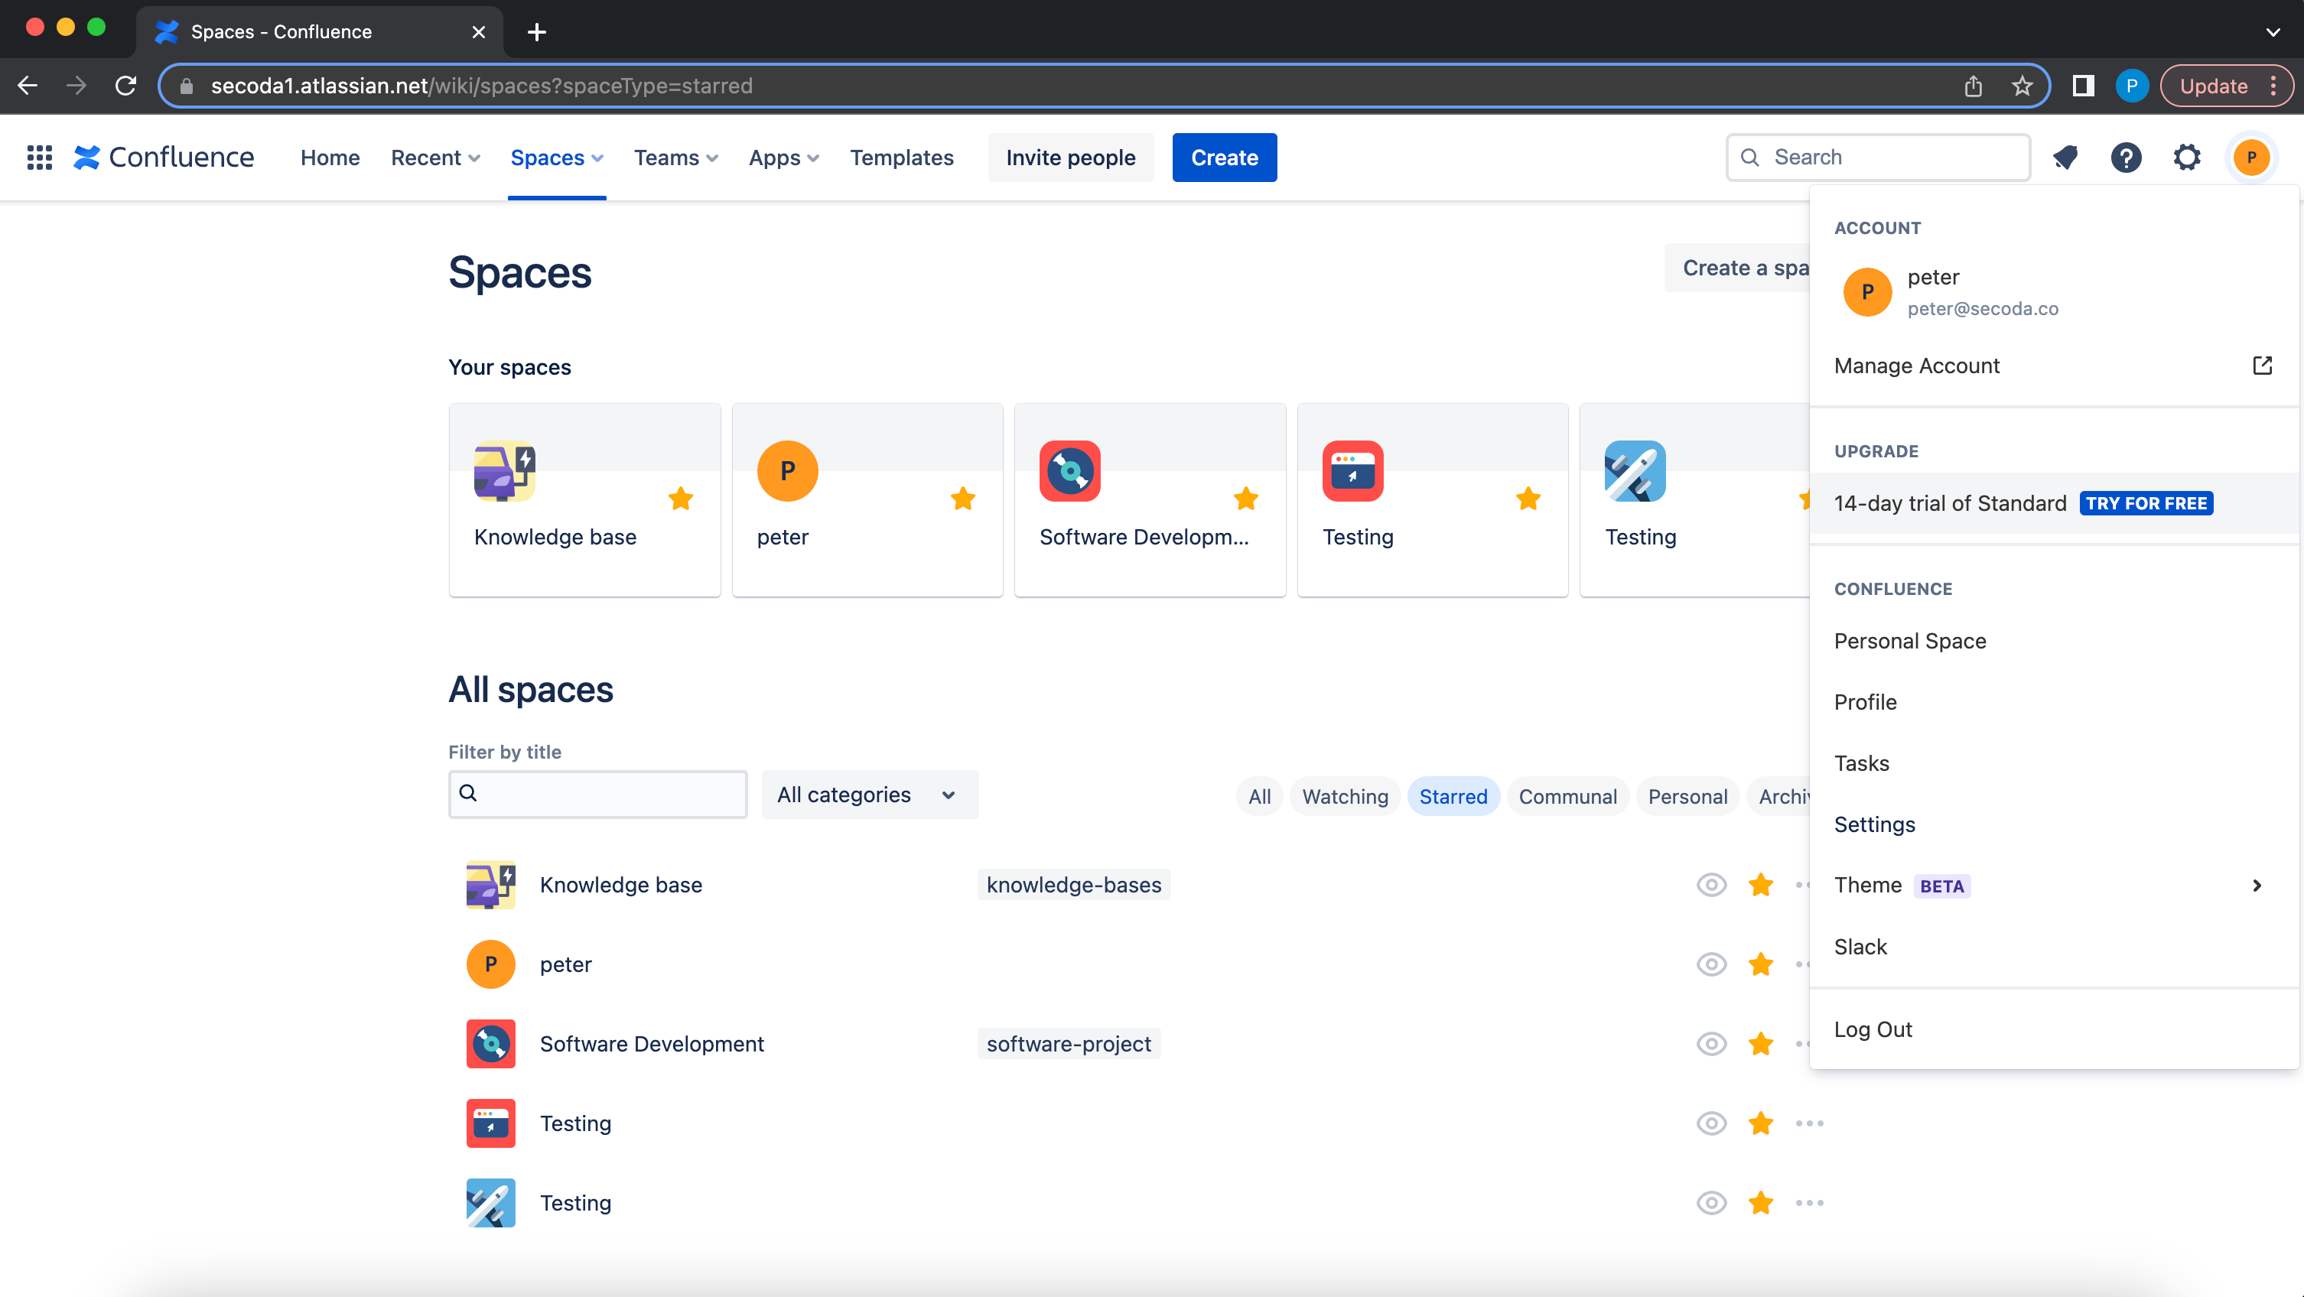The height and width of the screenshot is (1297, 2304).
Task: Open the Recent dropdown menu
Action: pos(435,157)
